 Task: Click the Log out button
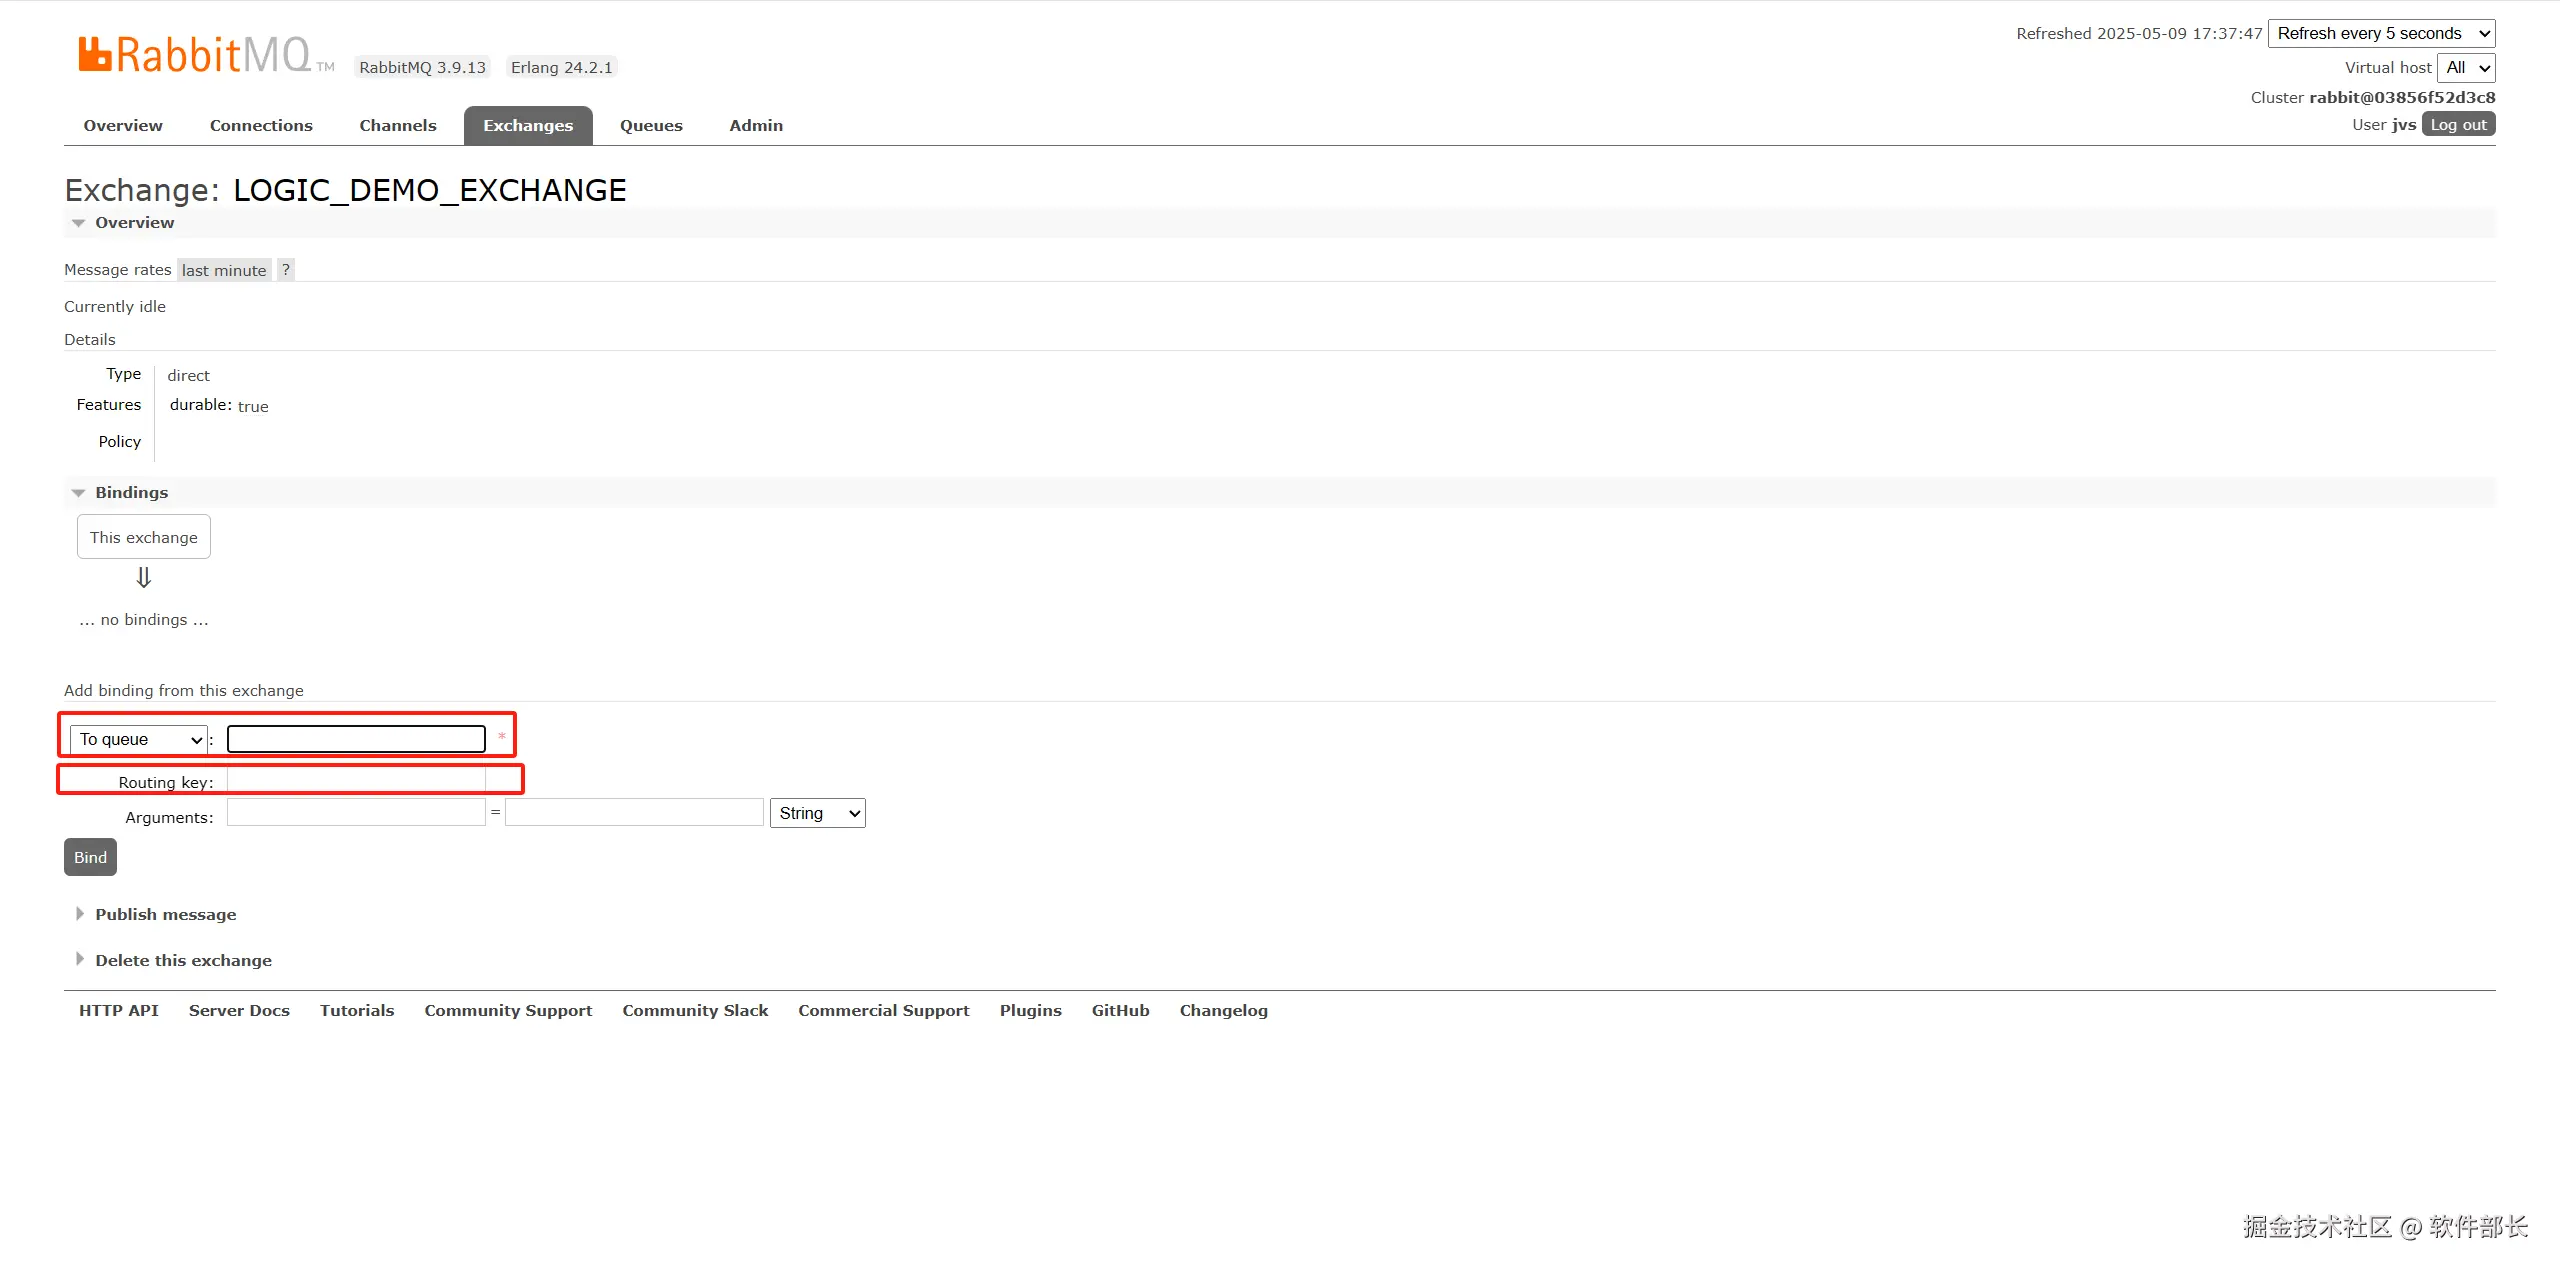[x=2458, y=125]
